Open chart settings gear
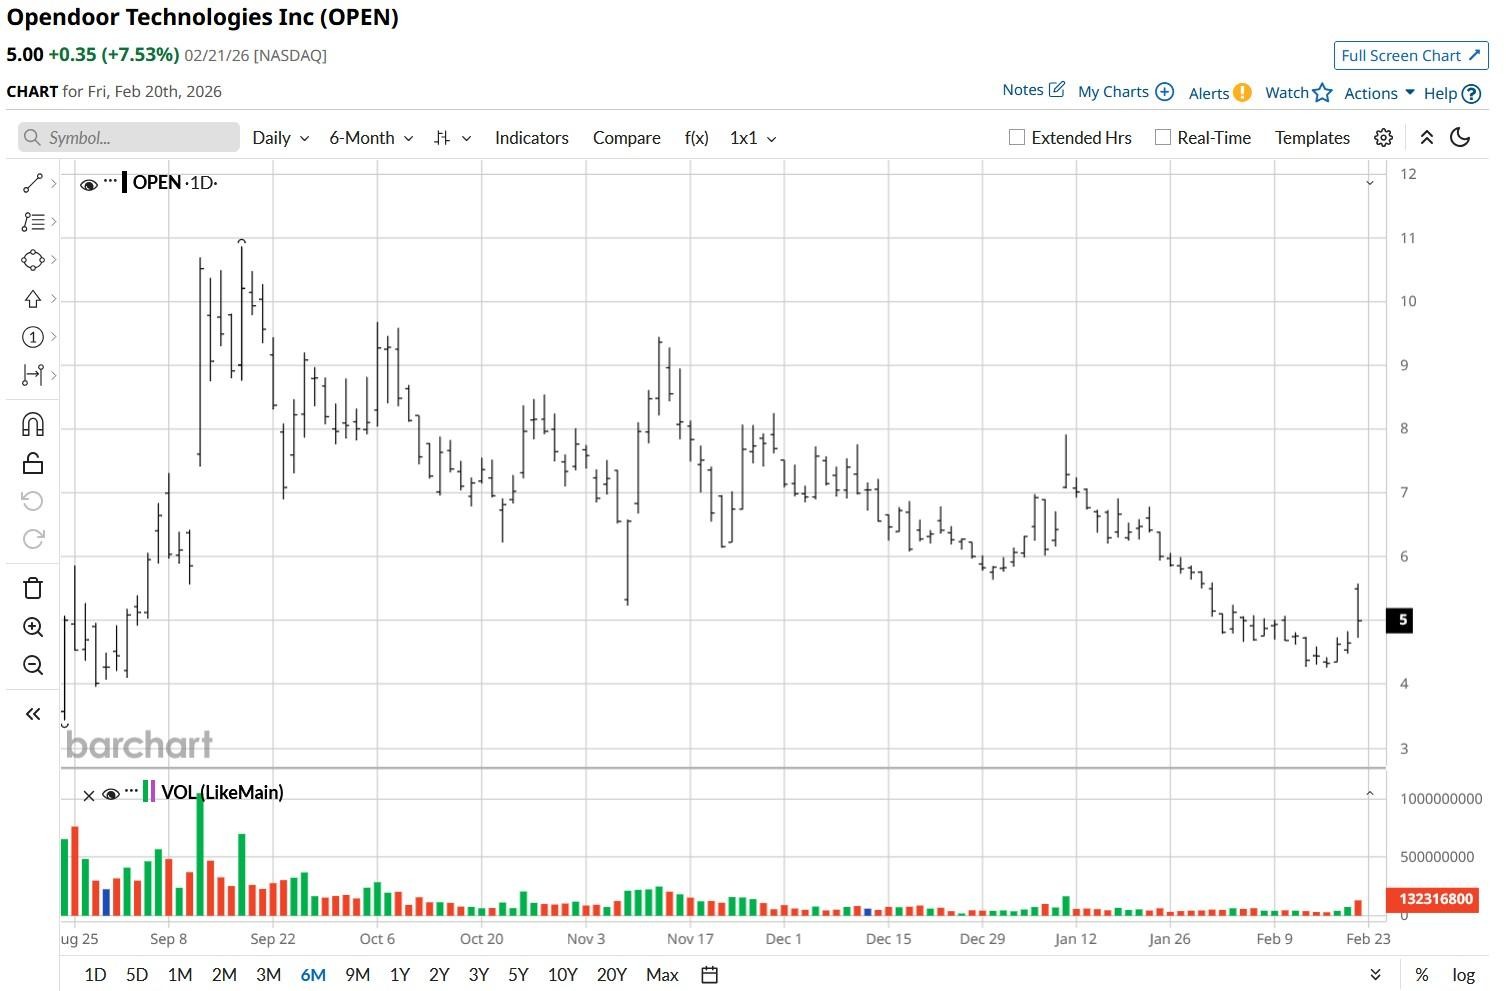This screenshot has width=1507, height=991. point(1383,138)
